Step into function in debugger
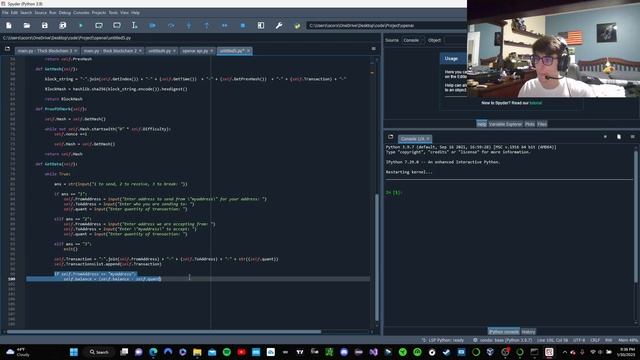 (x=189, y=25)
